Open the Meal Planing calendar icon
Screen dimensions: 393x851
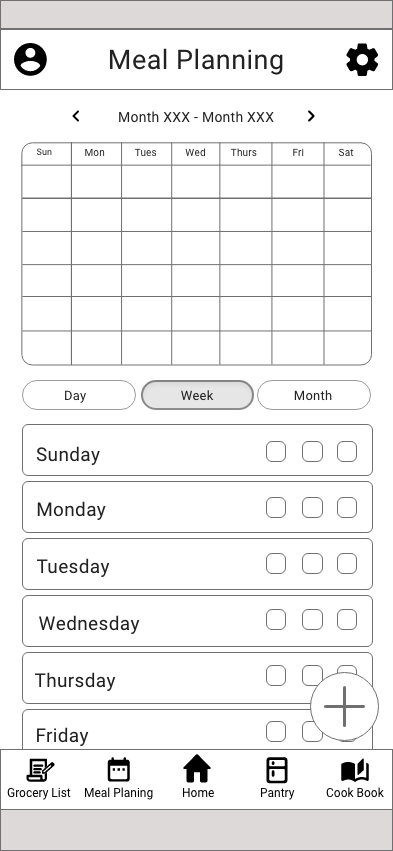point(118,770)
